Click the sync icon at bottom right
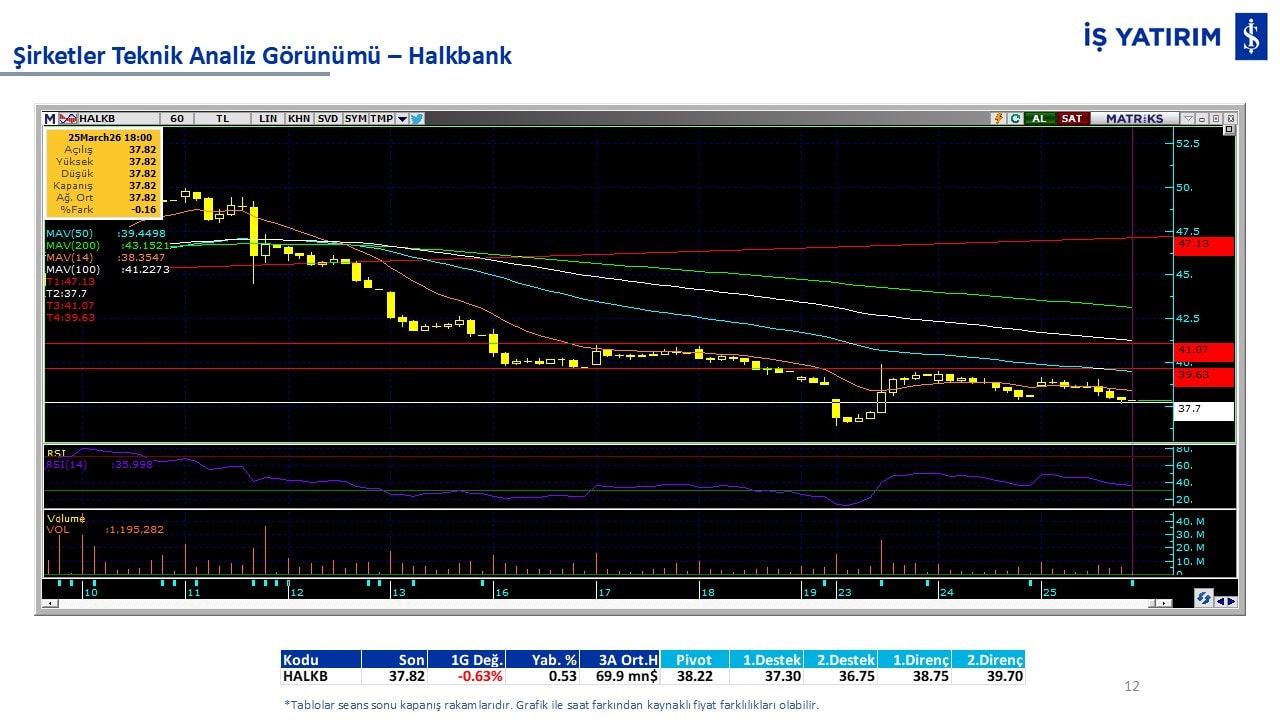Screen dimensions: 1280x720 point(1203,598)
